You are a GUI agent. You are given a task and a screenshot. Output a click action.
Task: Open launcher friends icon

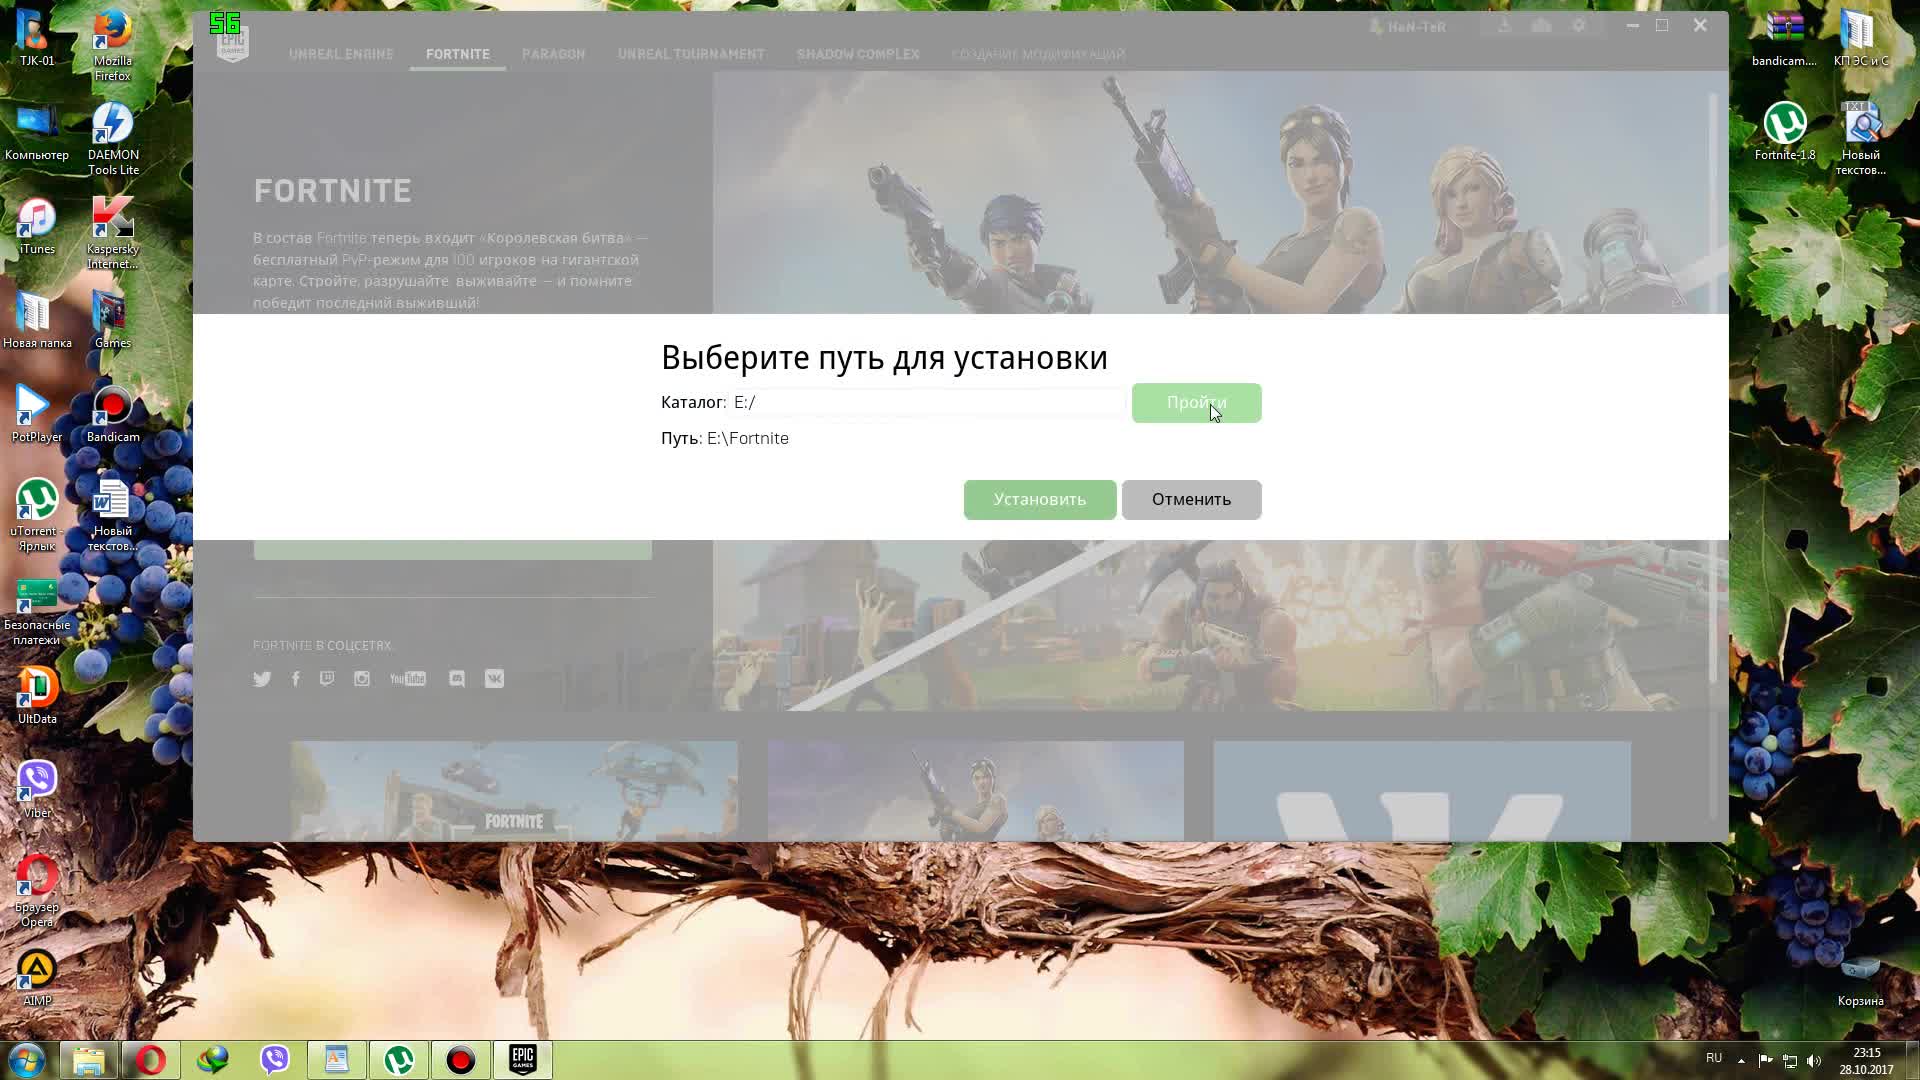point(1541,26)
